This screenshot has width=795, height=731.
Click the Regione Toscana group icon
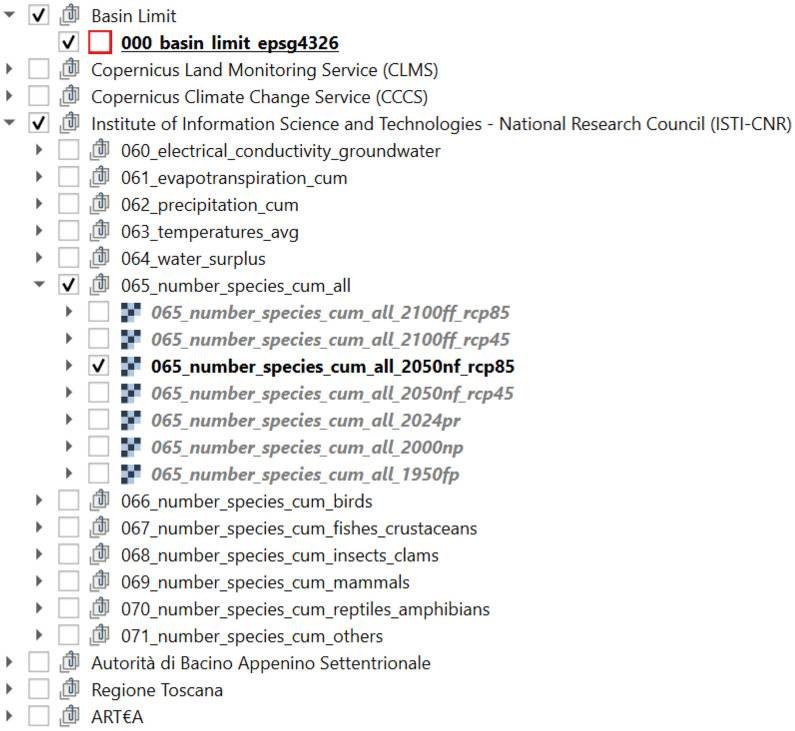click(69, 689)
